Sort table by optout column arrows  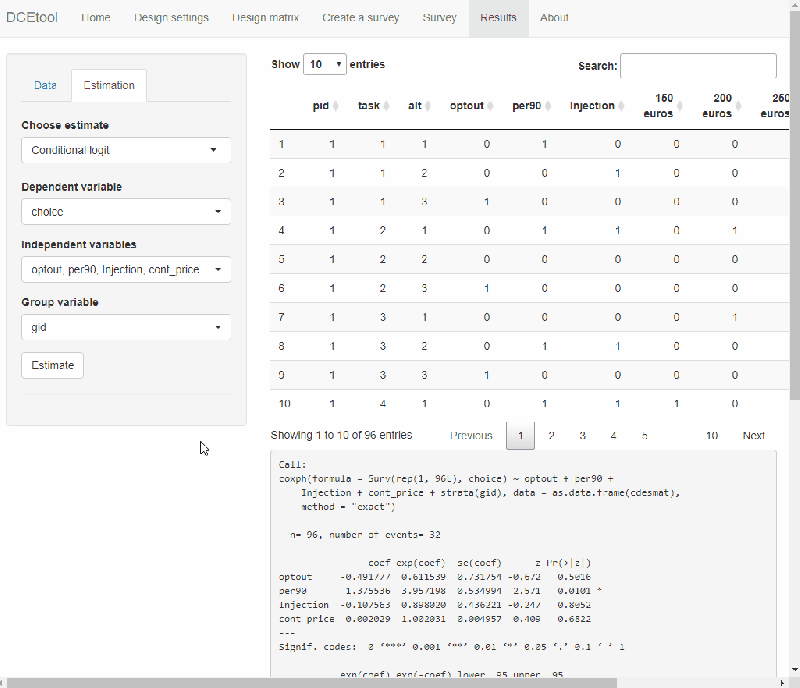click(490, 106)
